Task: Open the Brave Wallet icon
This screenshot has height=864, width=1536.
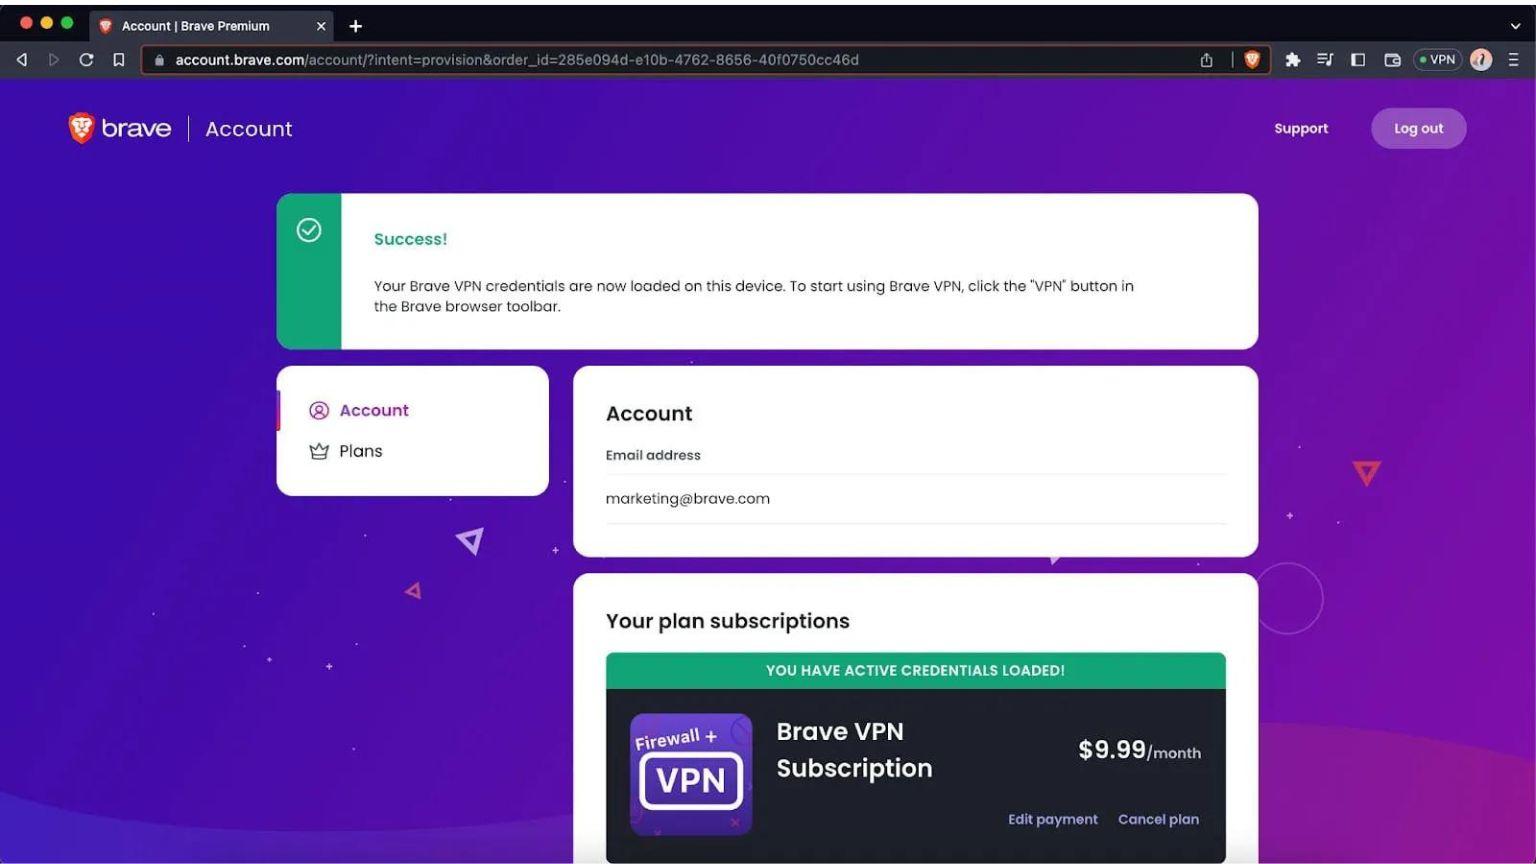Action: coord(1392,60)
